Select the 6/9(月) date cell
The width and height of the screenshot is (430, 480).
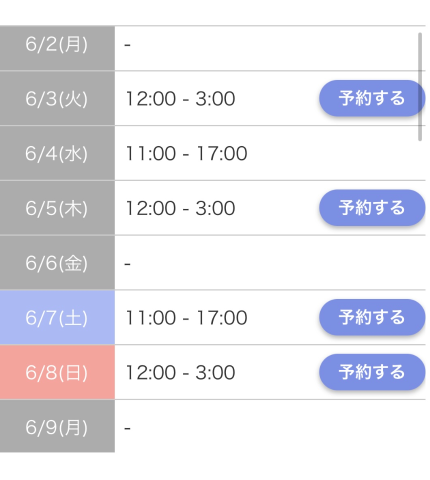tap(57, 426)
